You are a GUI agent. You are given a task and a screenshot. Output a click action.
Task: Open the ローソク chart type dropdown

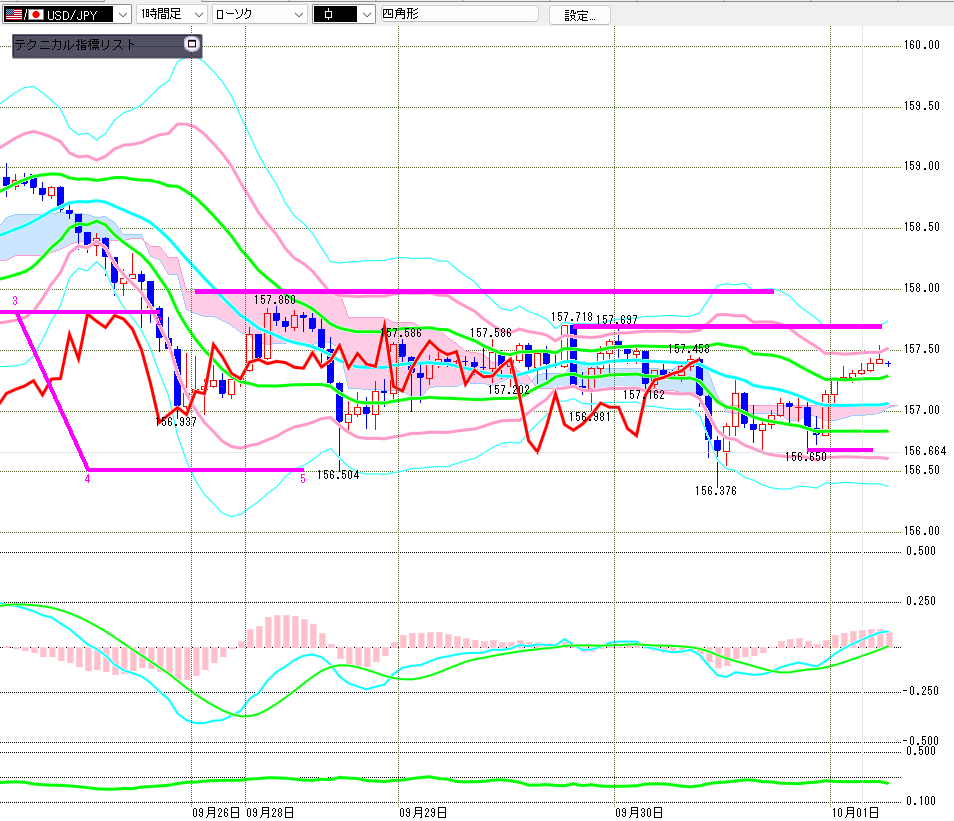click(x=299, y=15)
